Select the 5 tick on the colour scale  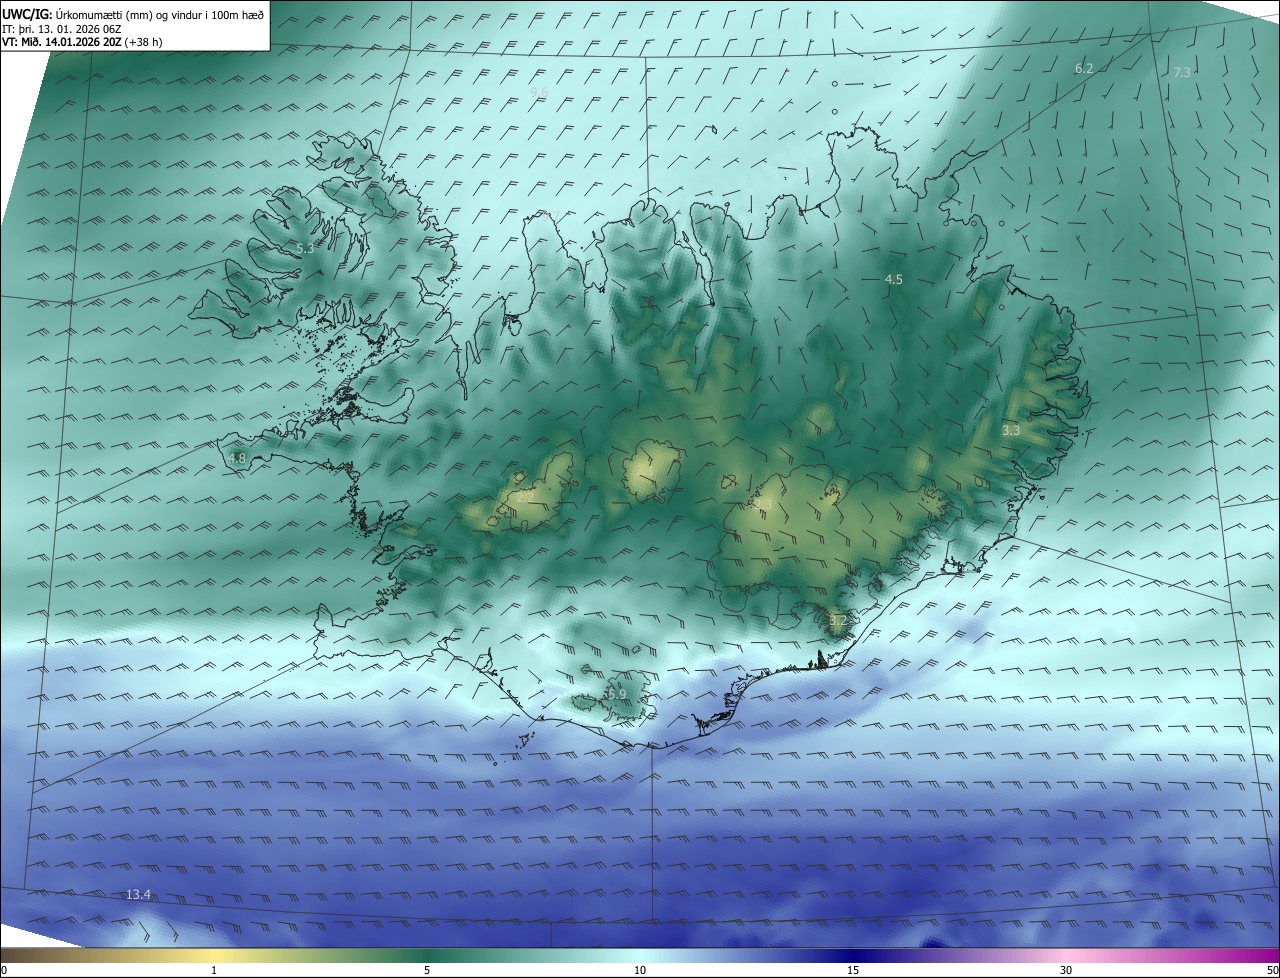tap(427, 970)
